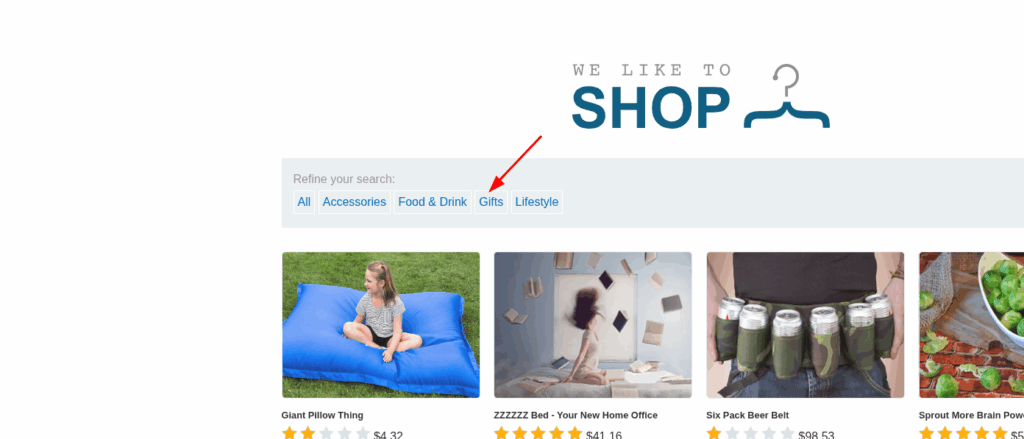Click the first star under ZZZZZZ Bed
Viewport: 1024px width, 439px height.
502,434
